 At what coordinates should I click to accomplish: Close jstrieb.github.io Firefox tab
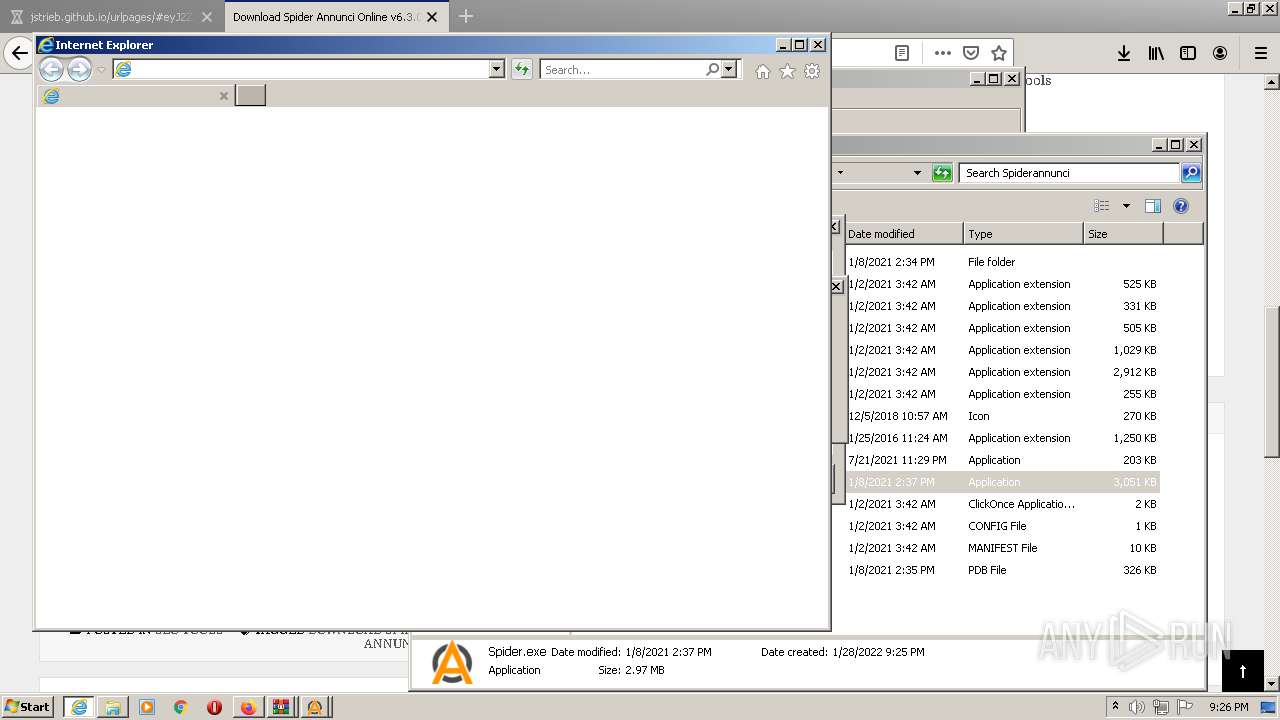[207, 17]
